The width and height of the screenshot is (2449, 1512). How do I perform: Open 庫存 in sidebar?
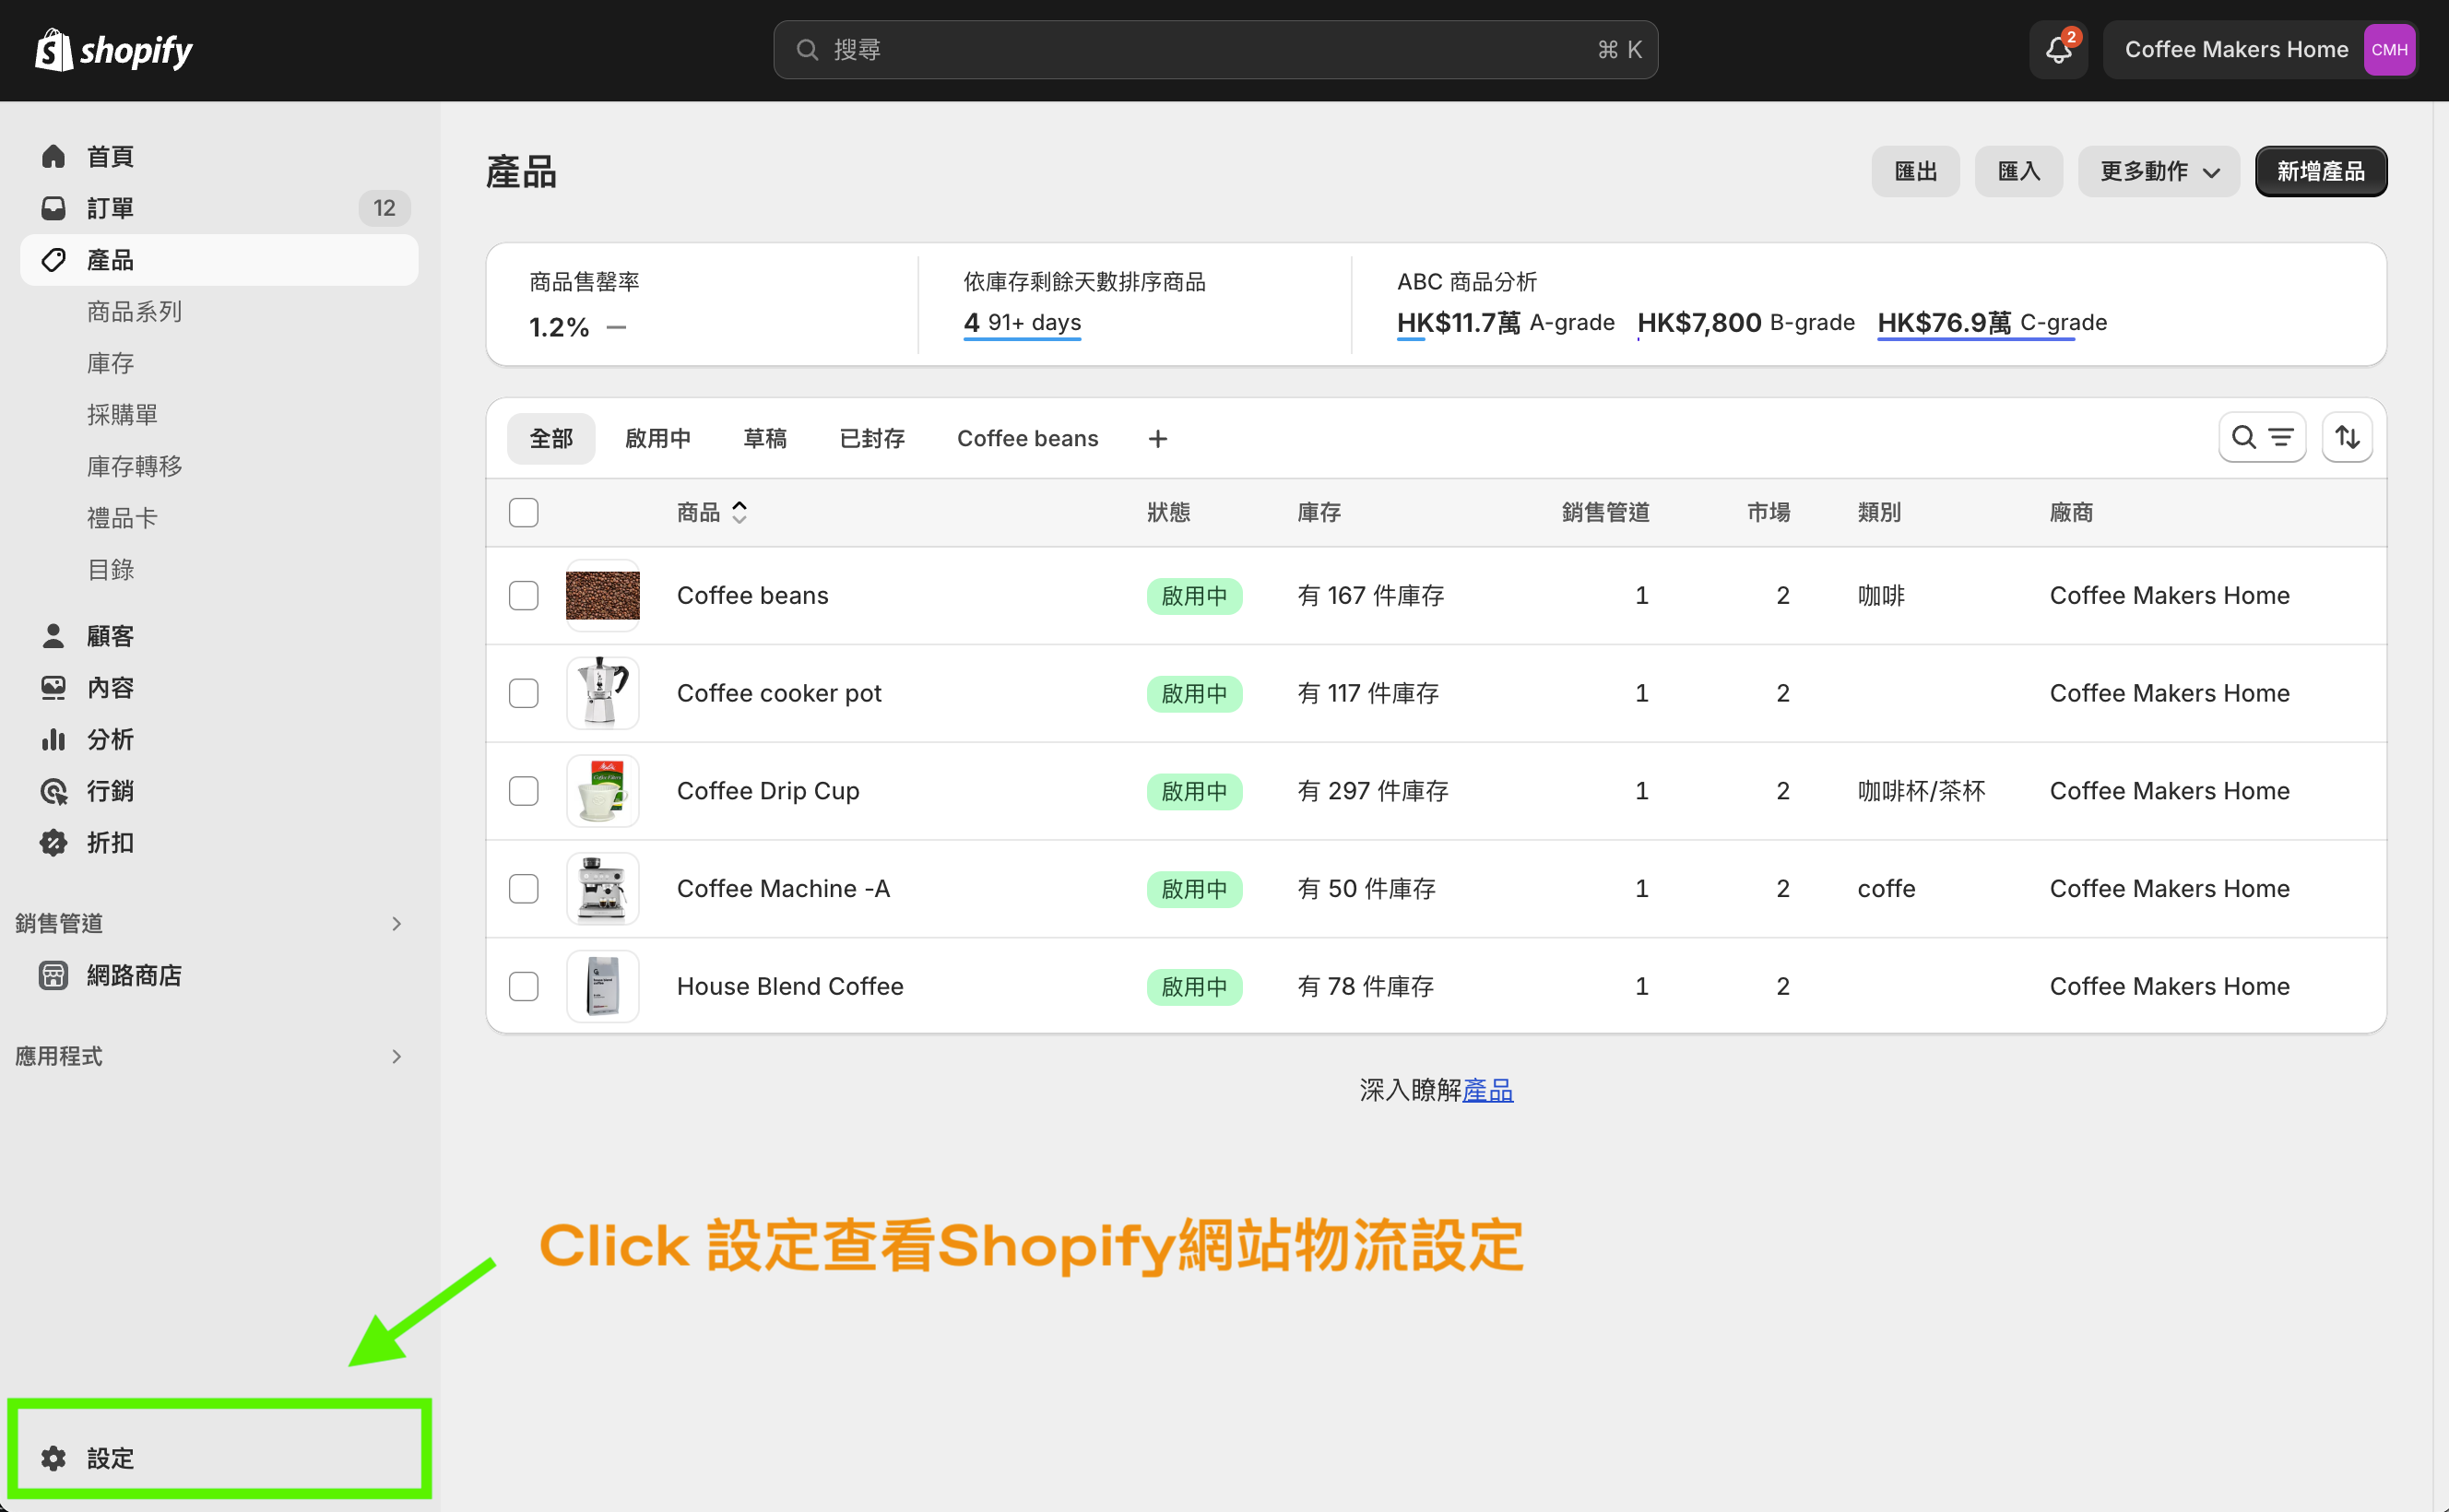coord(110,363)
